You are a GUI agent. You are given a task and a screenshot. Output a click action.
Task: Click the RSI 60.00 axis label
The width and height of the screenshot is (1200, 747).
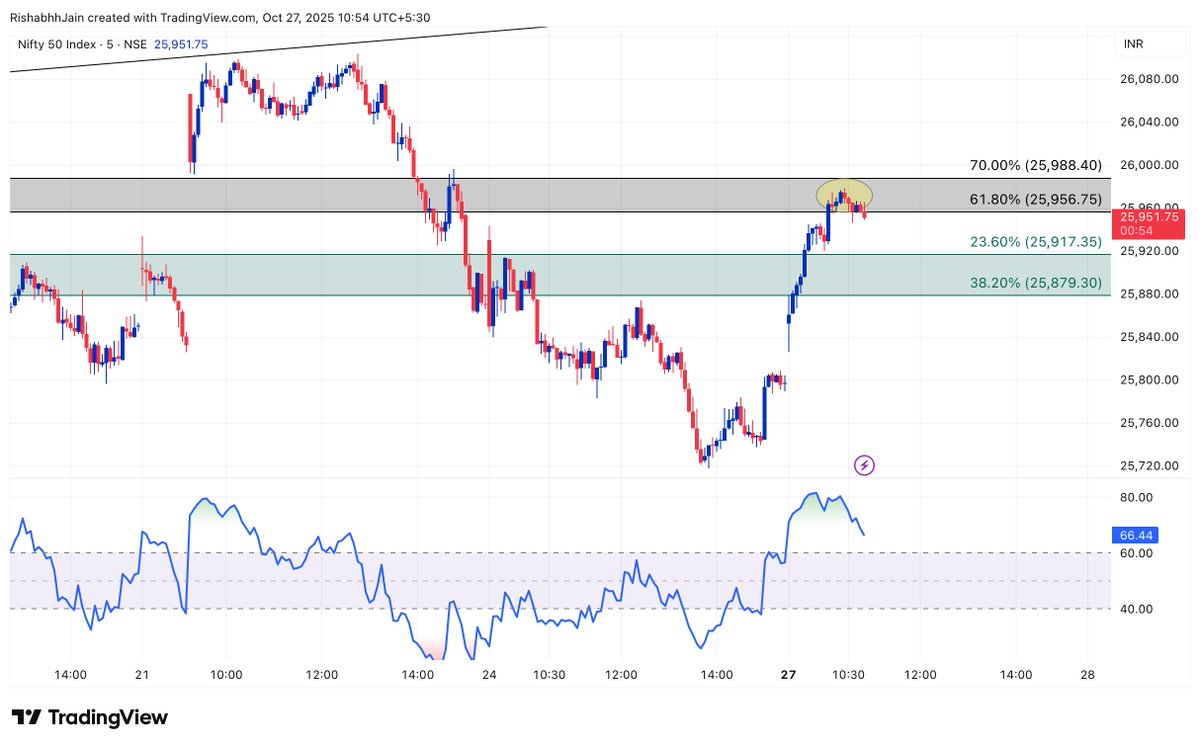click(1138, 553)
